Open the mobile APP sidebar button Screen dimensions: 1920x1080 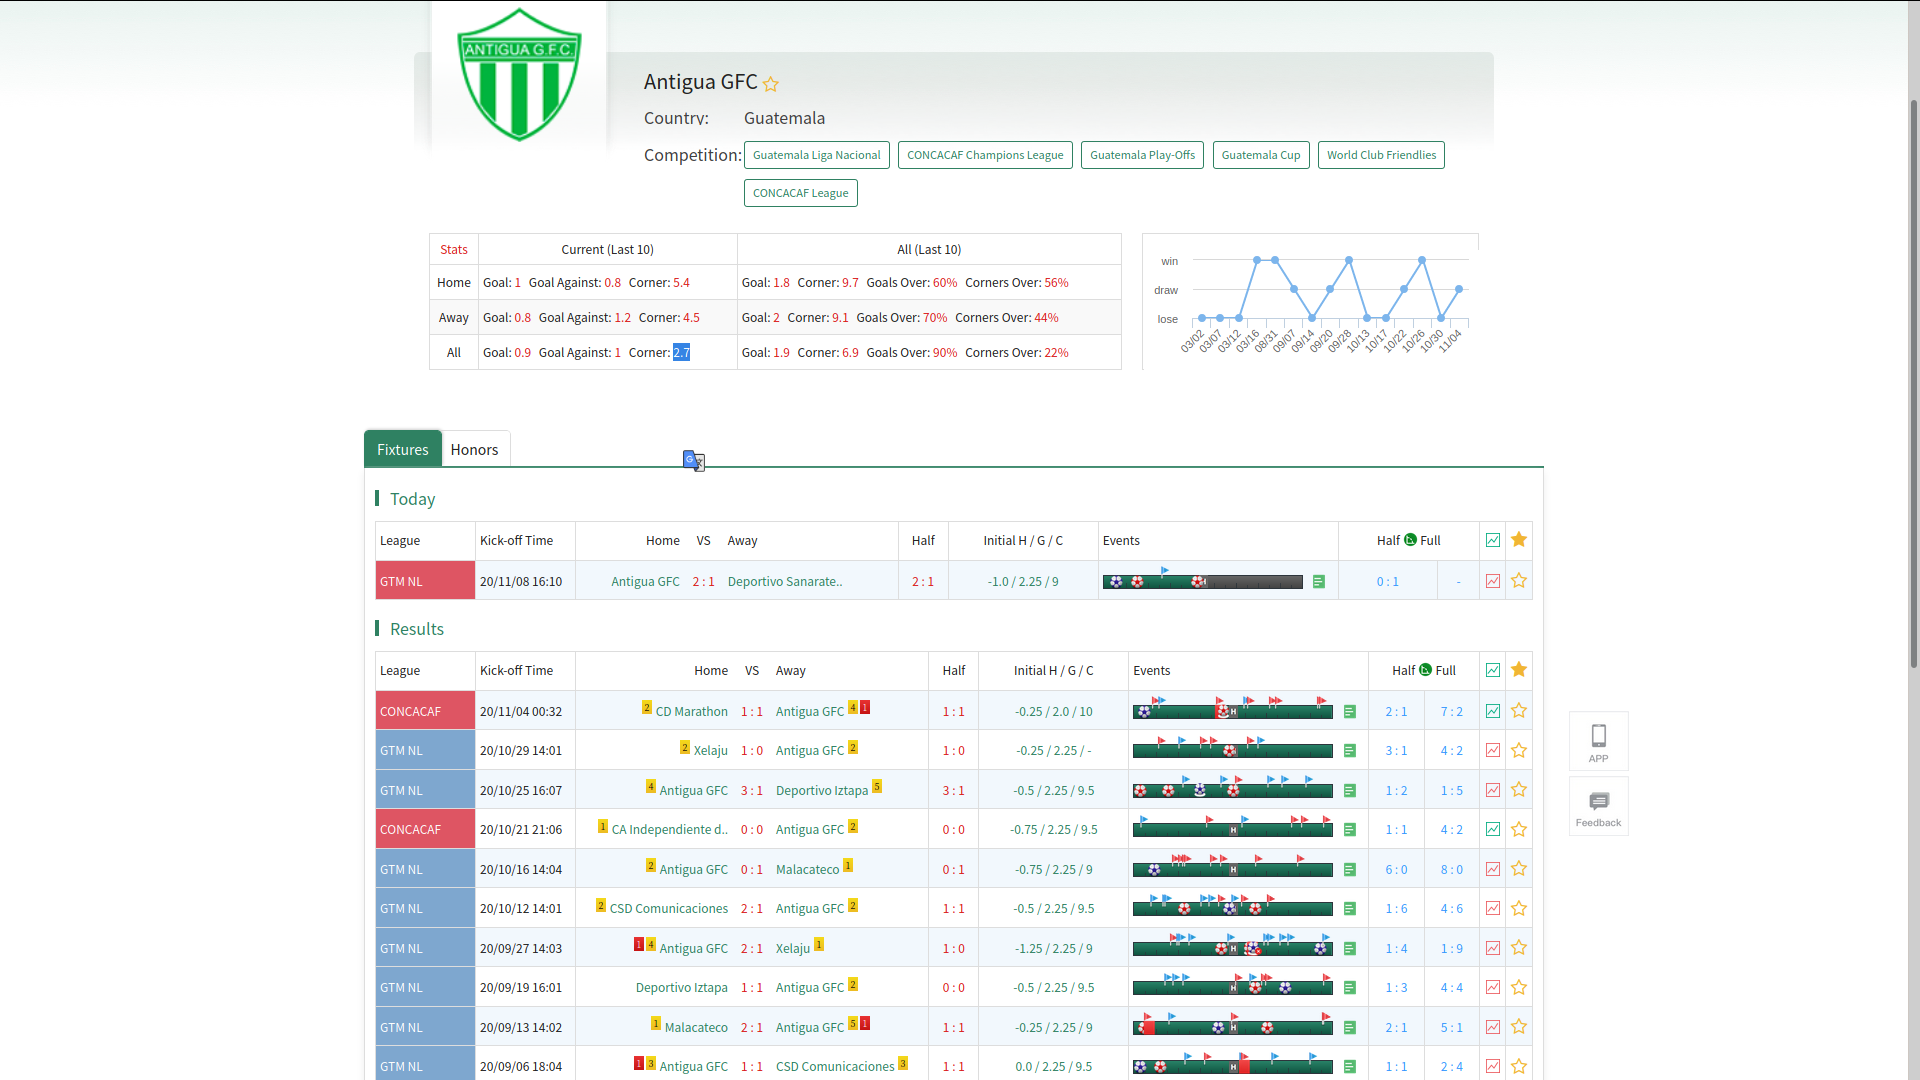click(1598, 741)
